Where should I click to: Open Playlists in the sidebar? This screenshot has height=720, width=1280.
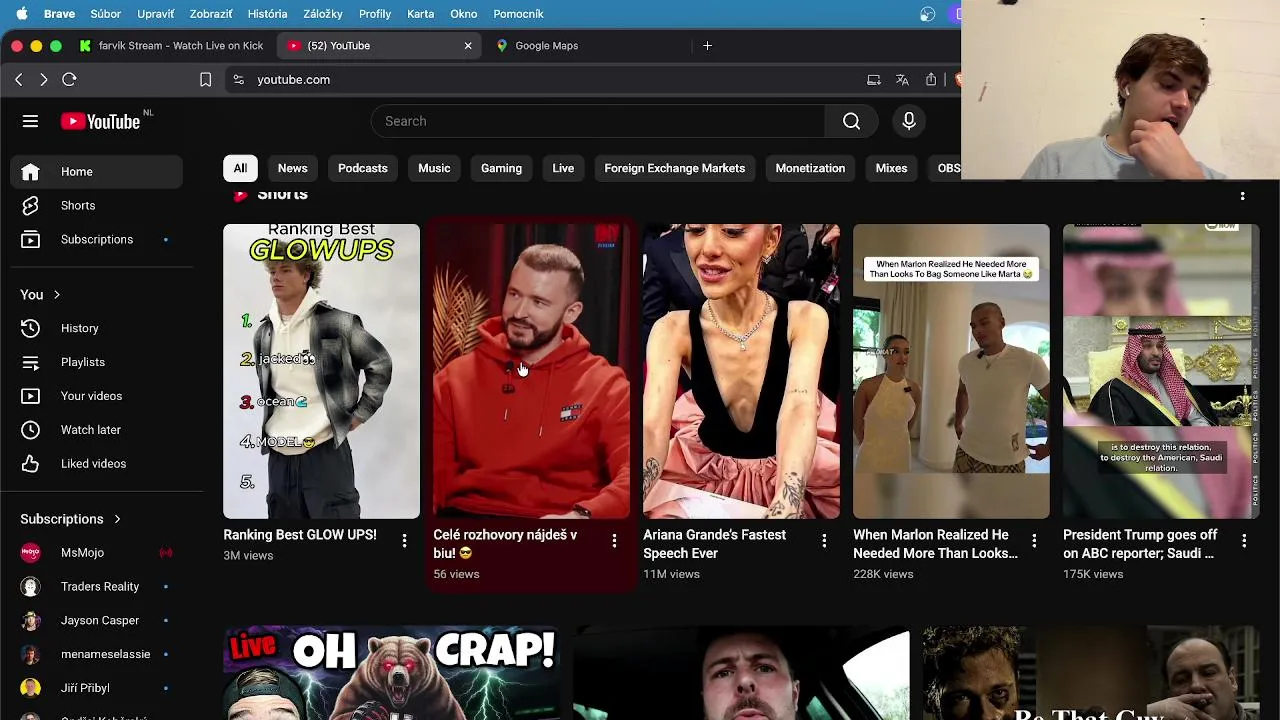(x=96, y=362)
